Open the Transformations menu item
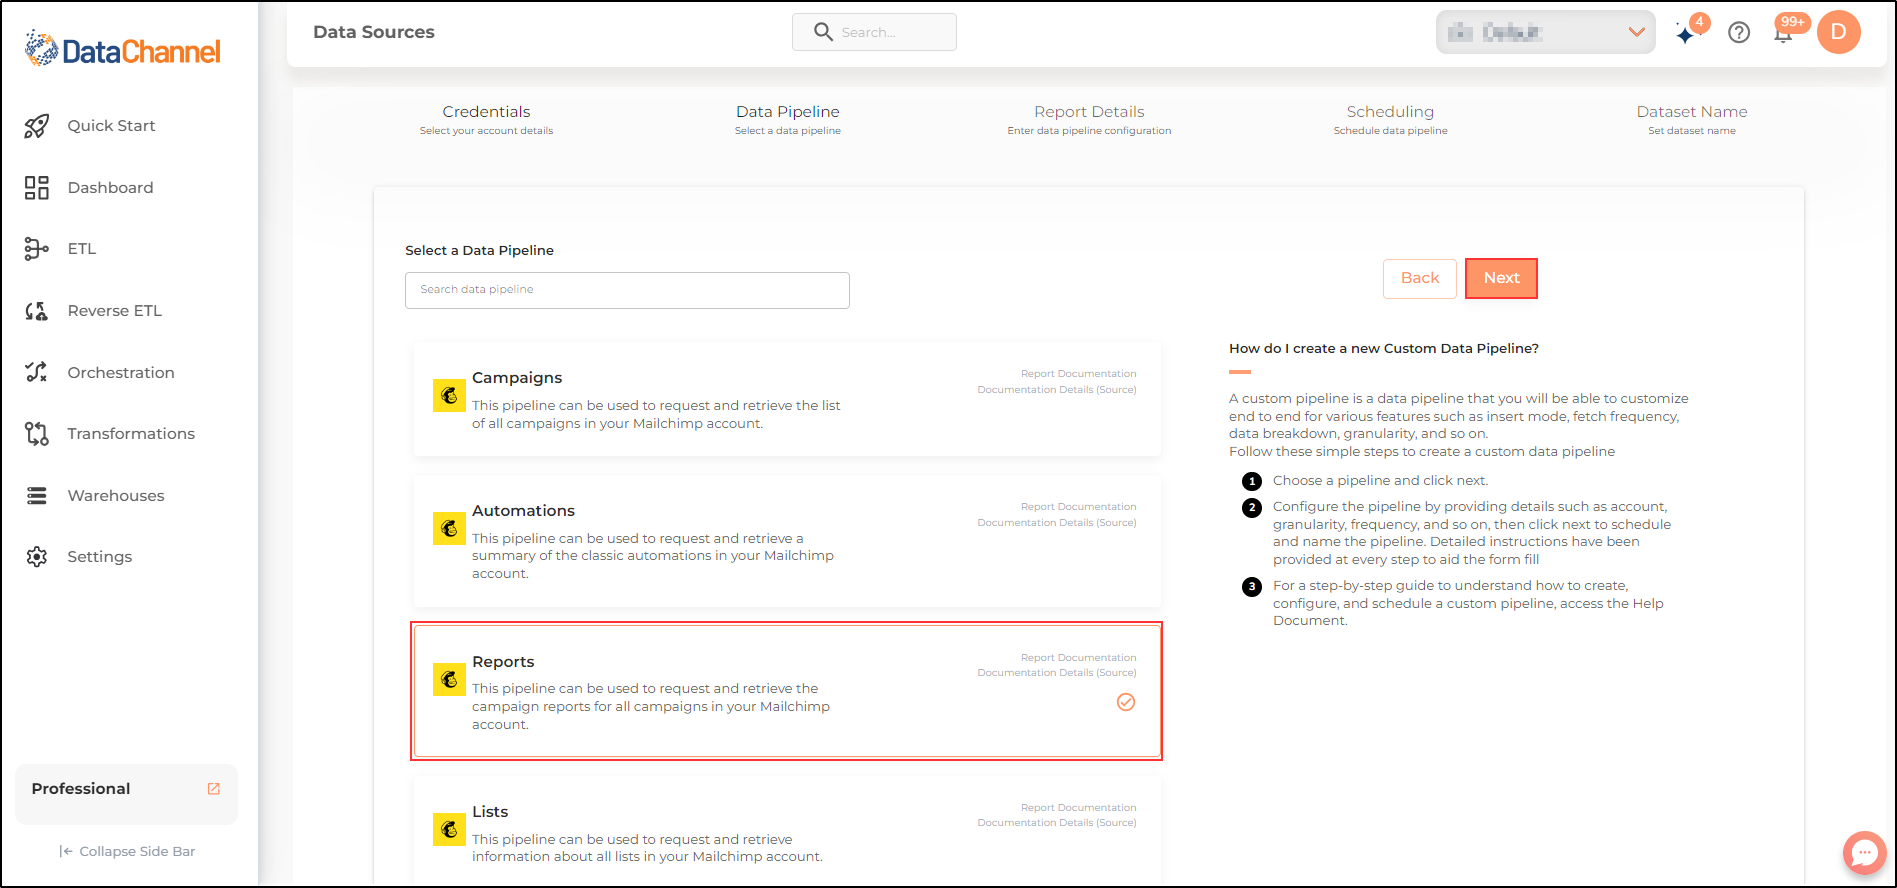 pyautogui.click(x=131, y=434)
